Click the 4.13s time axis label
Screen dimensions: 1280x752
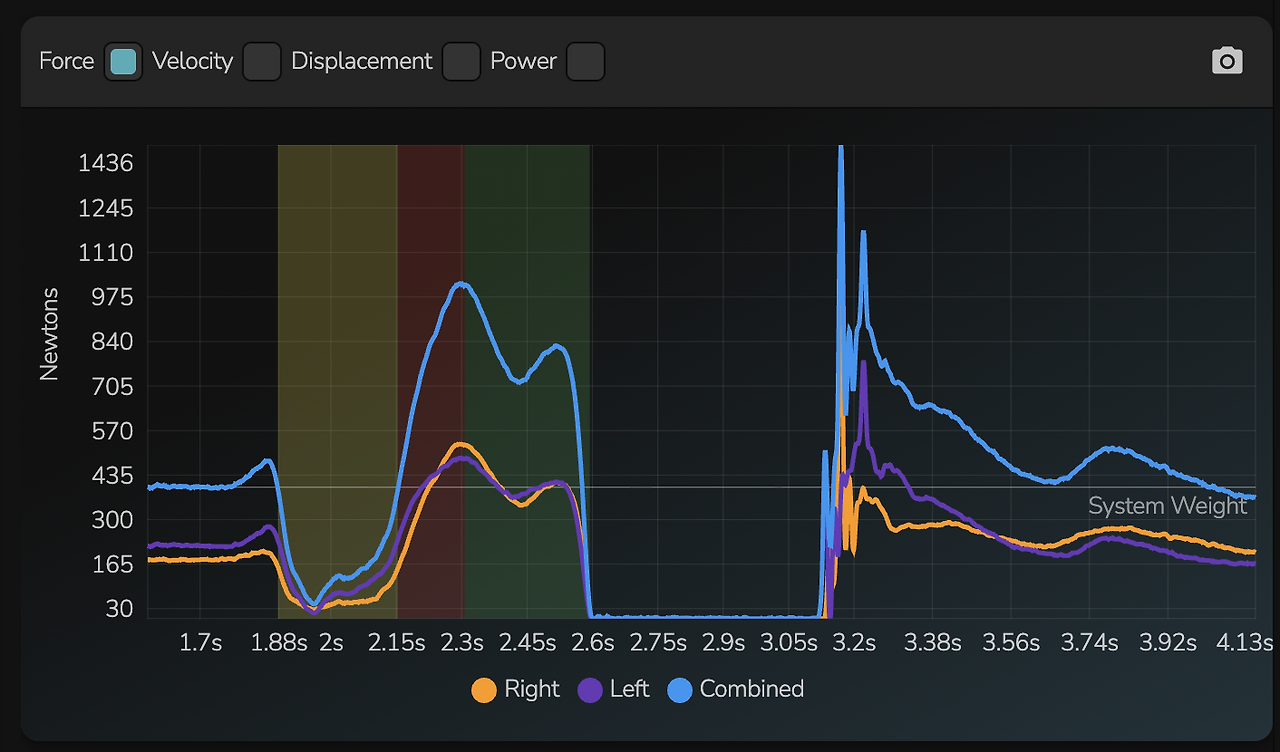tap(1244, 642)
